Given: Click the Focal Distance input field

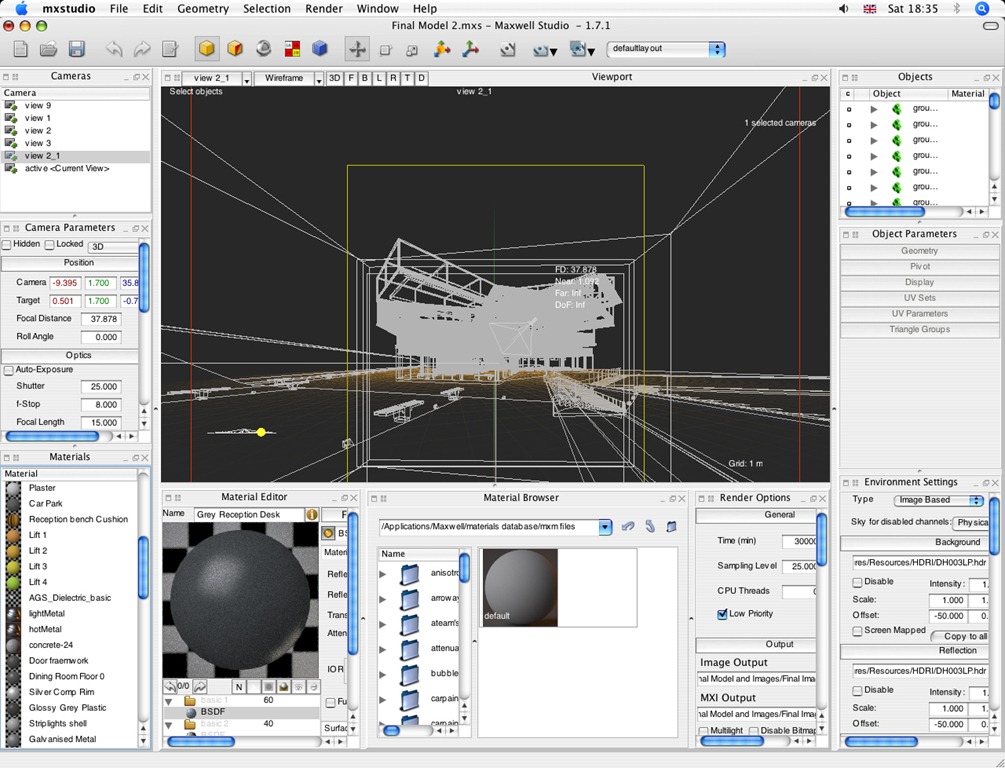Looking at the screenshot, I should coord(103,319).
